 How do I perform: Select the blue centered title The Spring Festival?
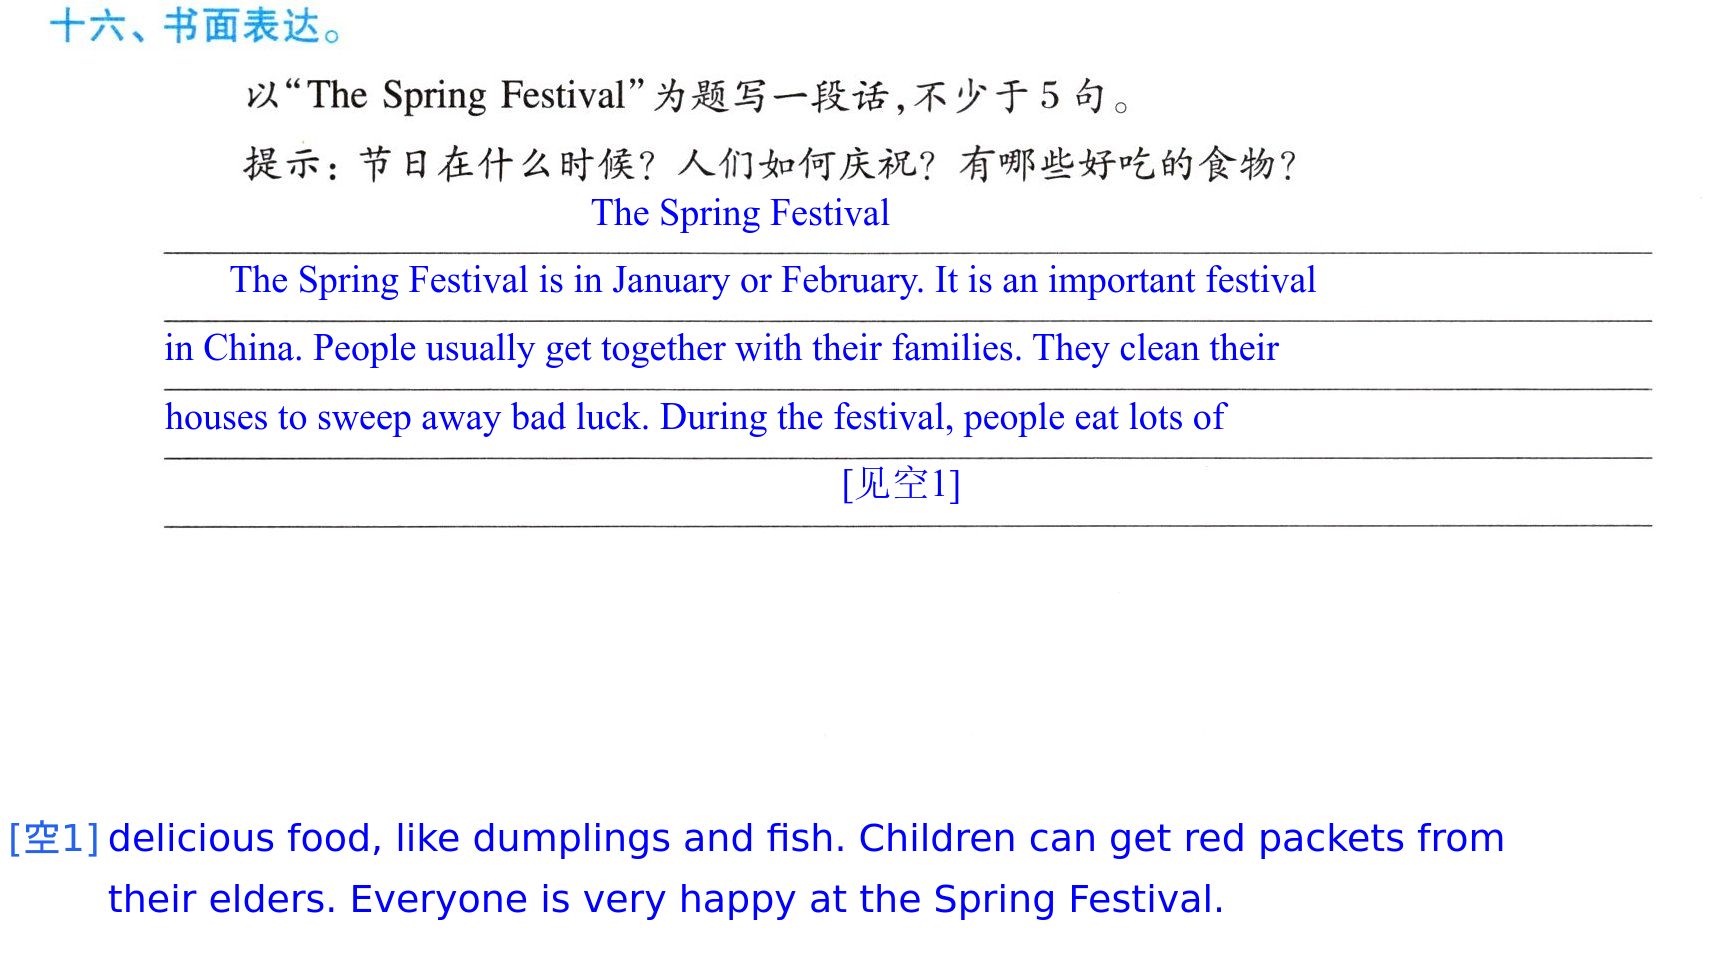[x=740, y=213]
